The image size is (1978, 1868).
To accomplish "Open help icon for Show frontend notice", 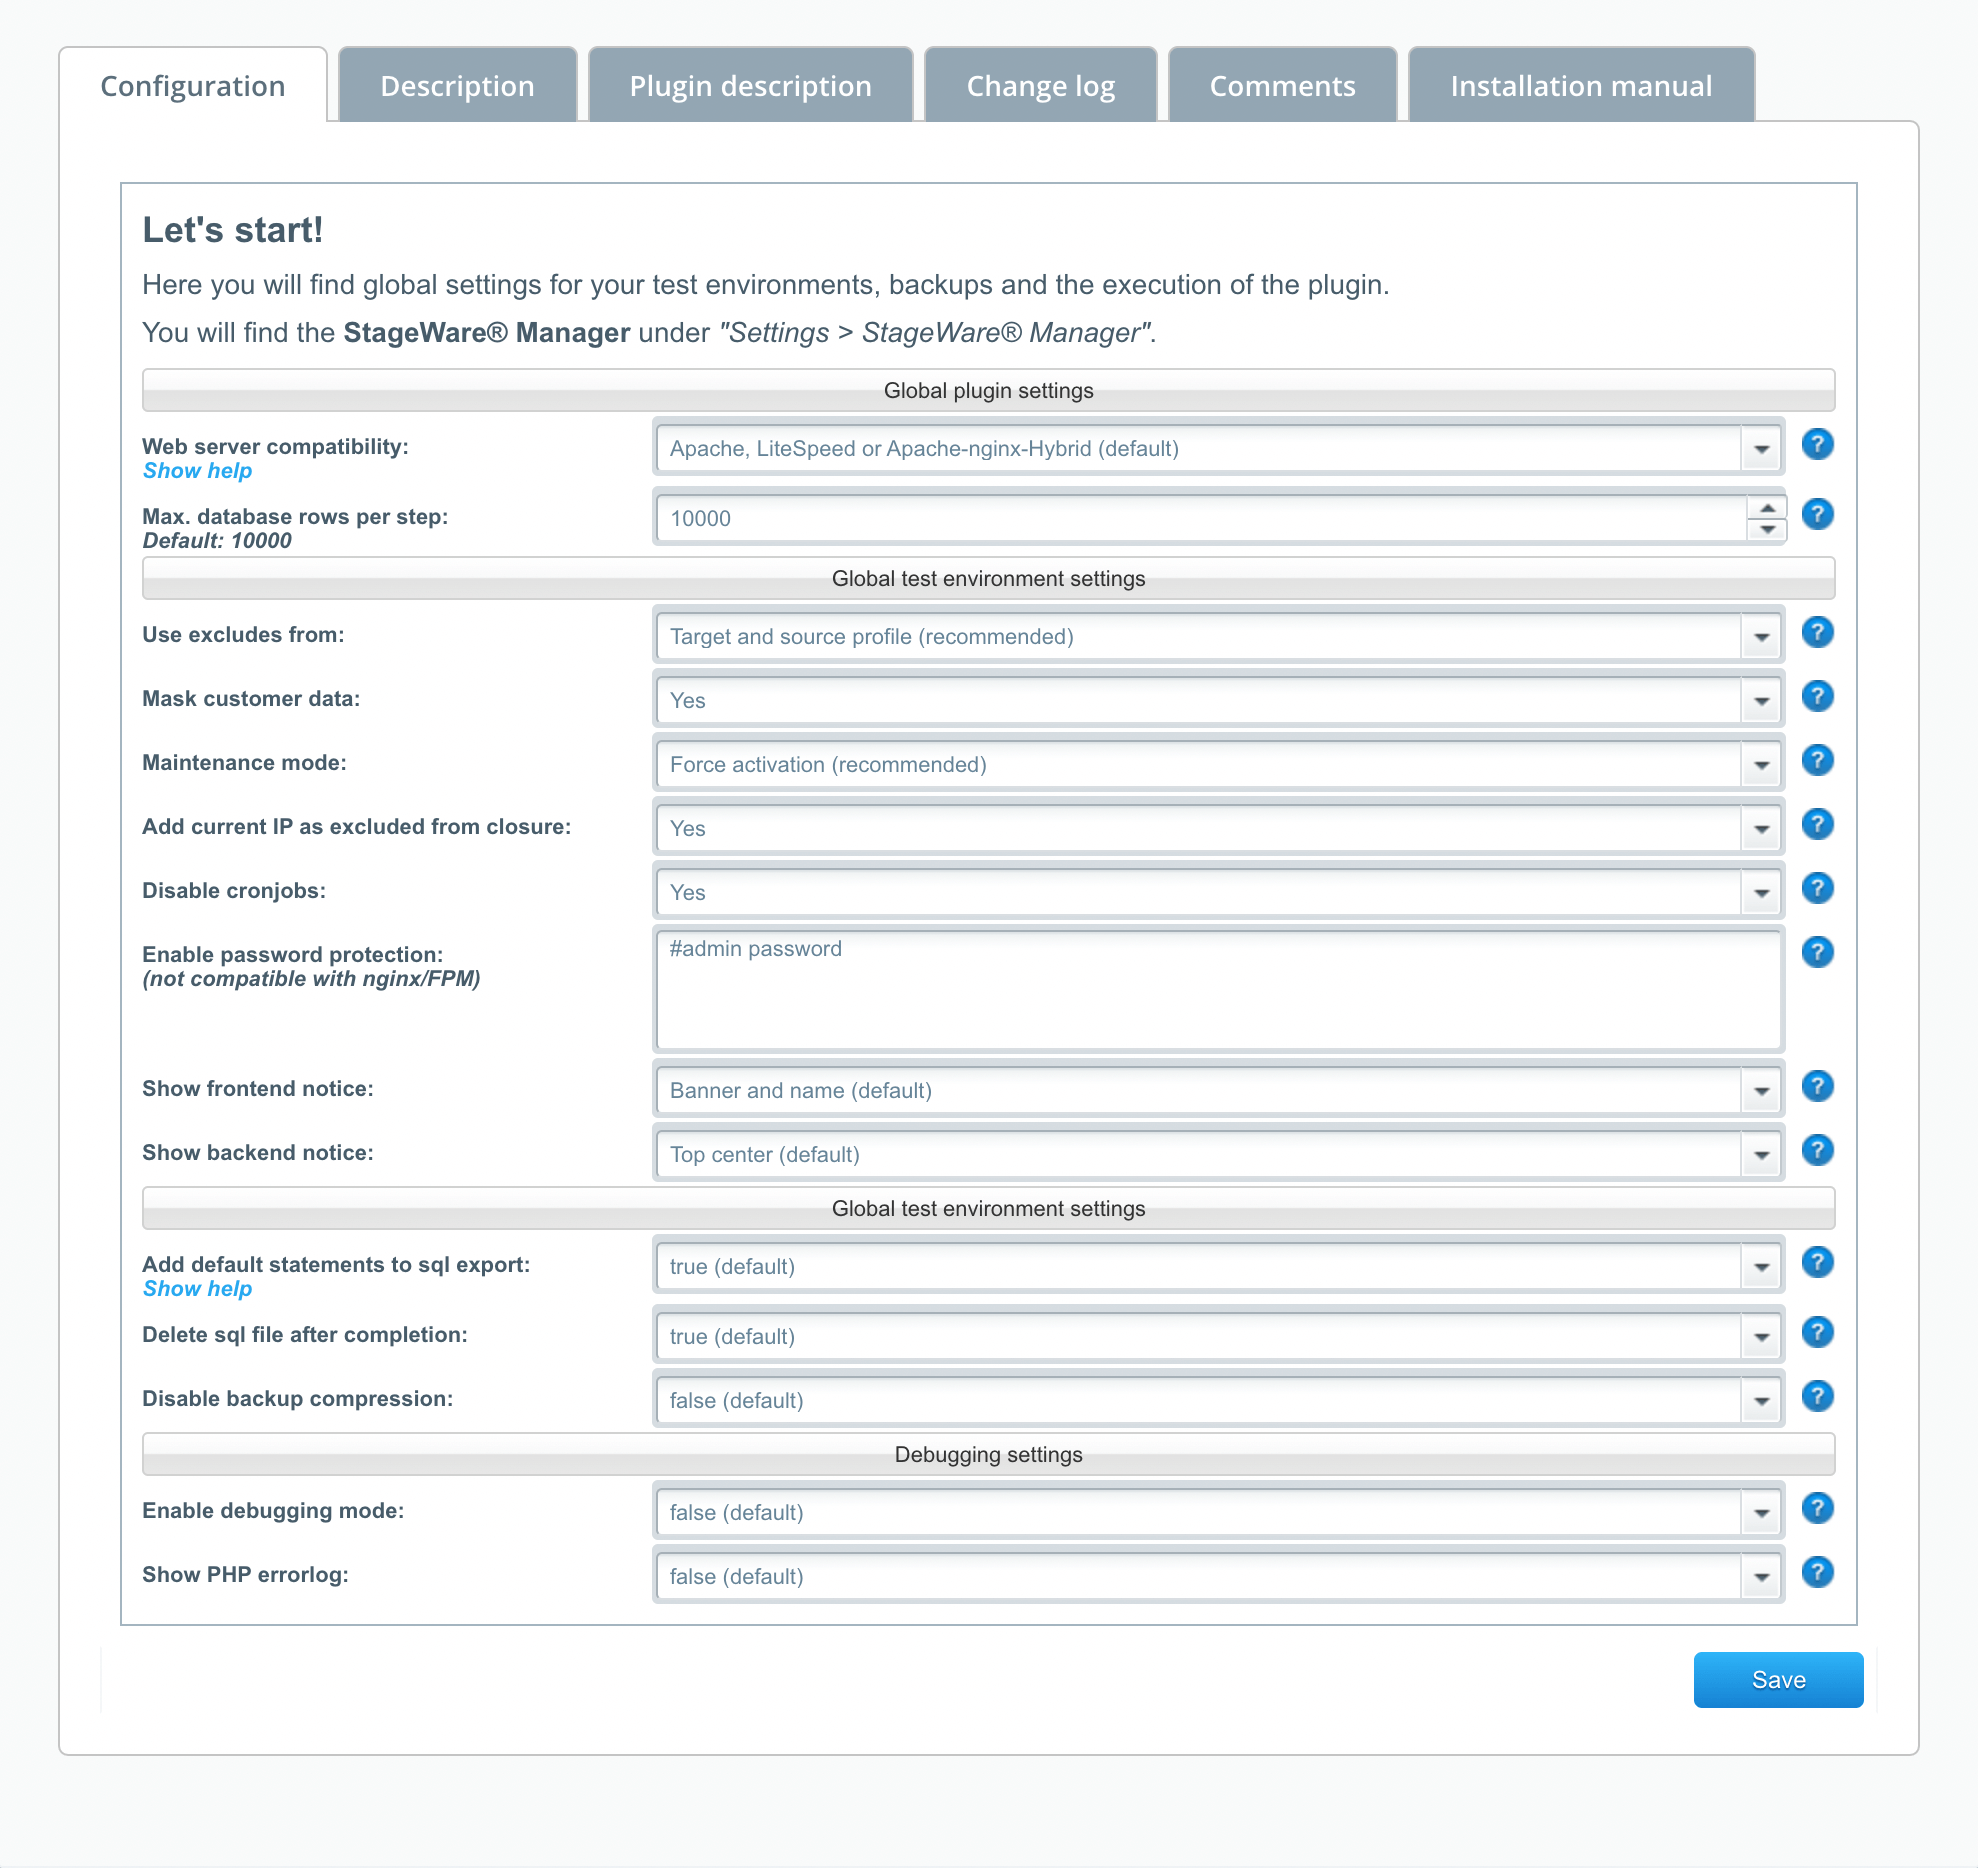I will point(1817,1086).
